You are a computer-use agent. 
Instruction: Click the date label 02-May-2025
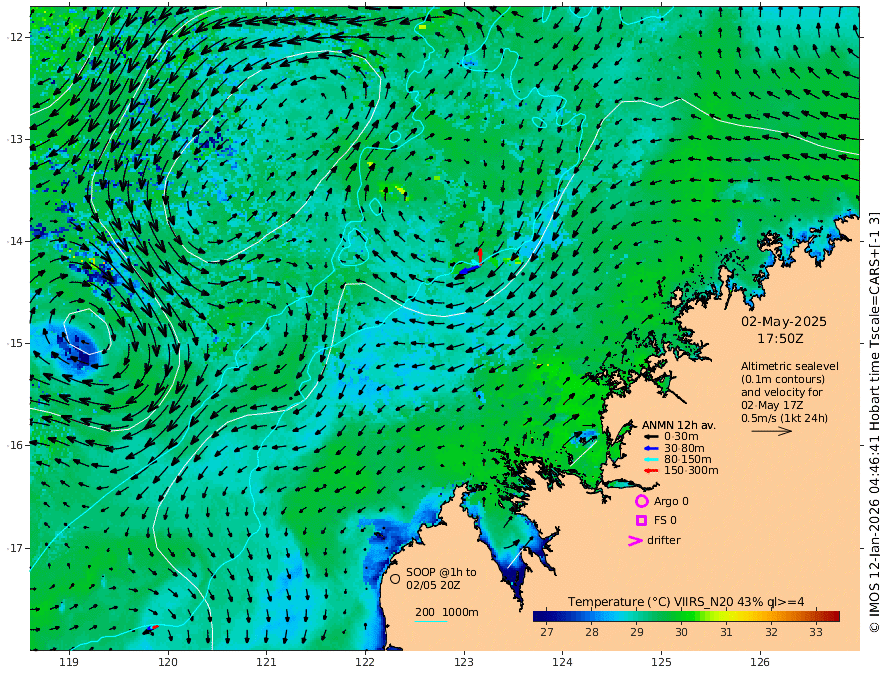[x=784, y=321]
